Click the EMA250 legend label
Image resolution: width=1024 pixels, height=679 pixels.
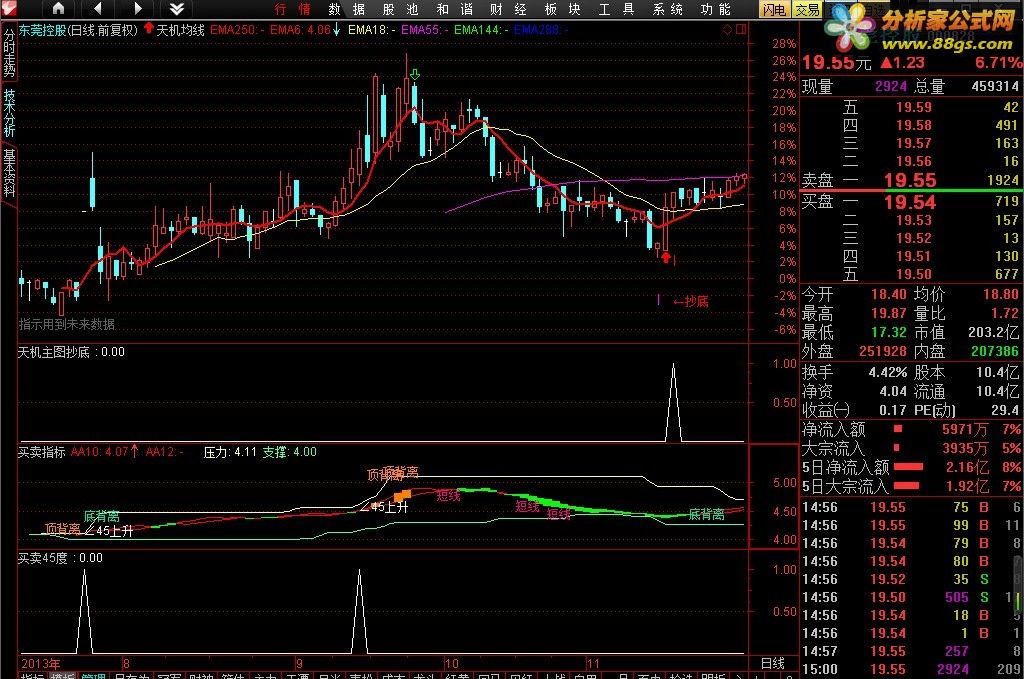238,30
